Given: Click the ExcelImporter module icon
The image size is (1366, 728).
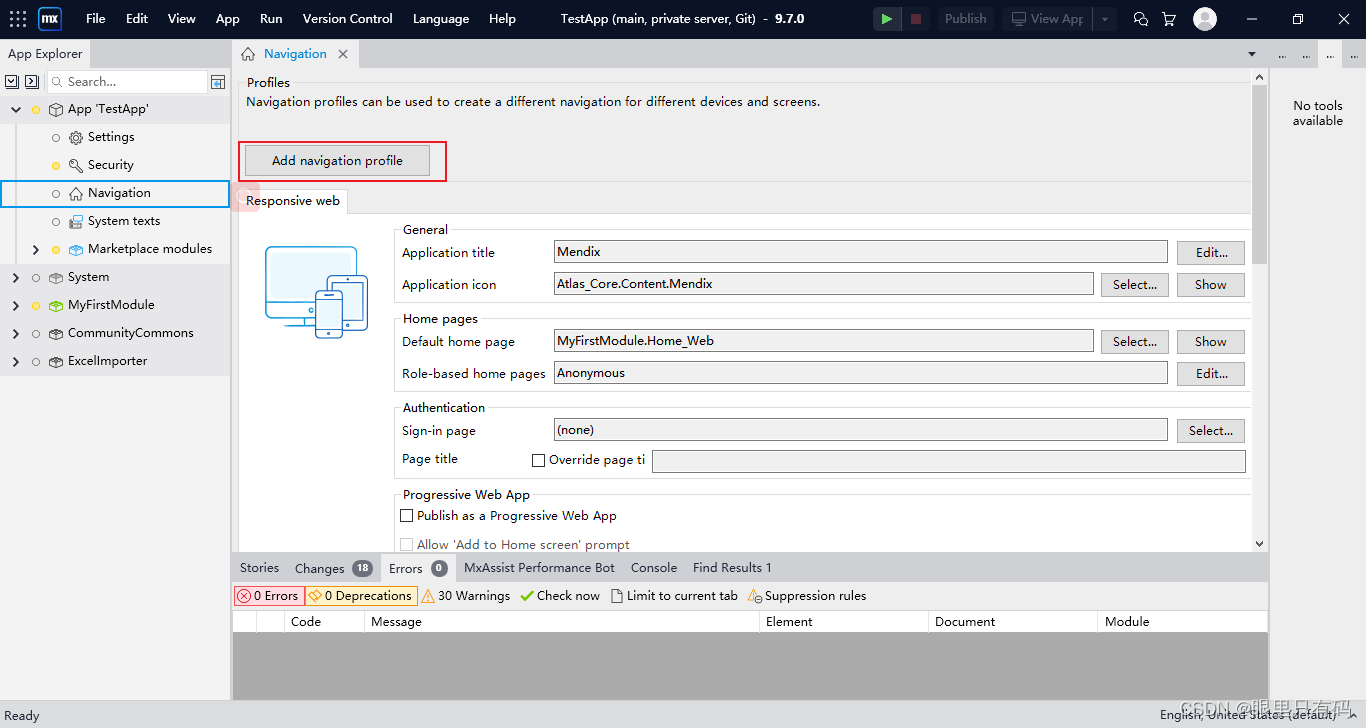Looking at the screenshot, I should pos(56,361).
